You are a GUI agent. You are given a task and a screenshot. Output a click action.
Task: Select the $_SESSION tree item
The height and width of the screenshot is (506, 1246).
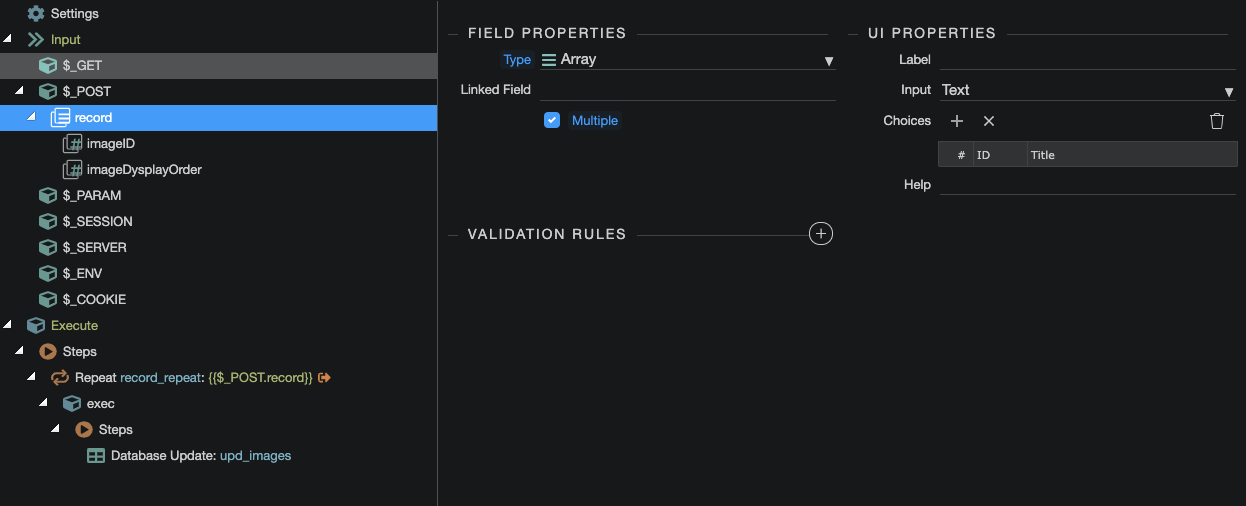97,222
